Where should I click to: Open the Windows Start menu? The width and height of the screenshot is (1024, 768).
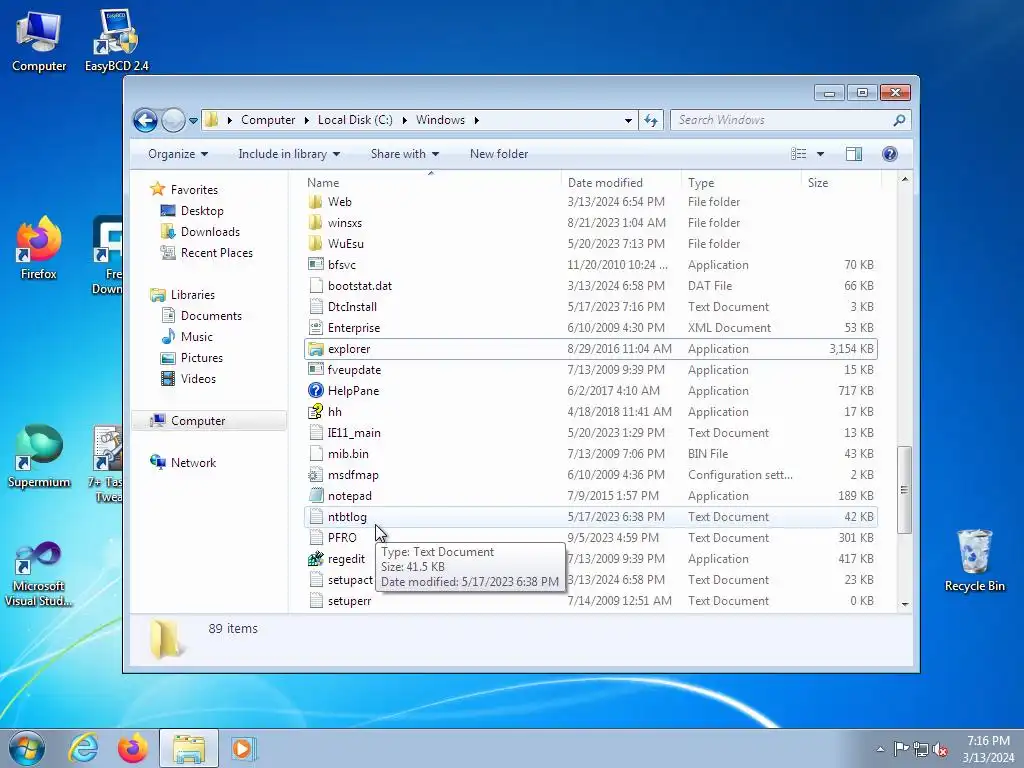27,748
